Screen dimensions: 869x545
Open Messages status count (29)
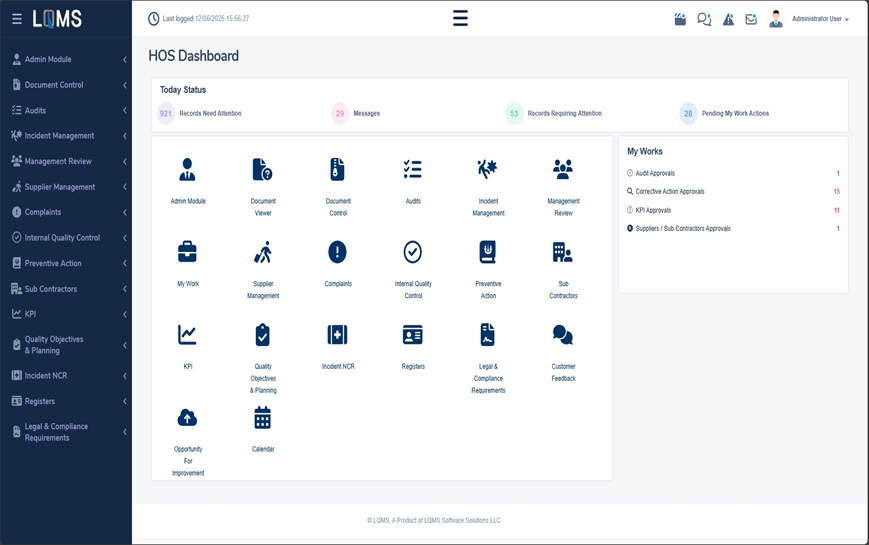pos(356,114)
